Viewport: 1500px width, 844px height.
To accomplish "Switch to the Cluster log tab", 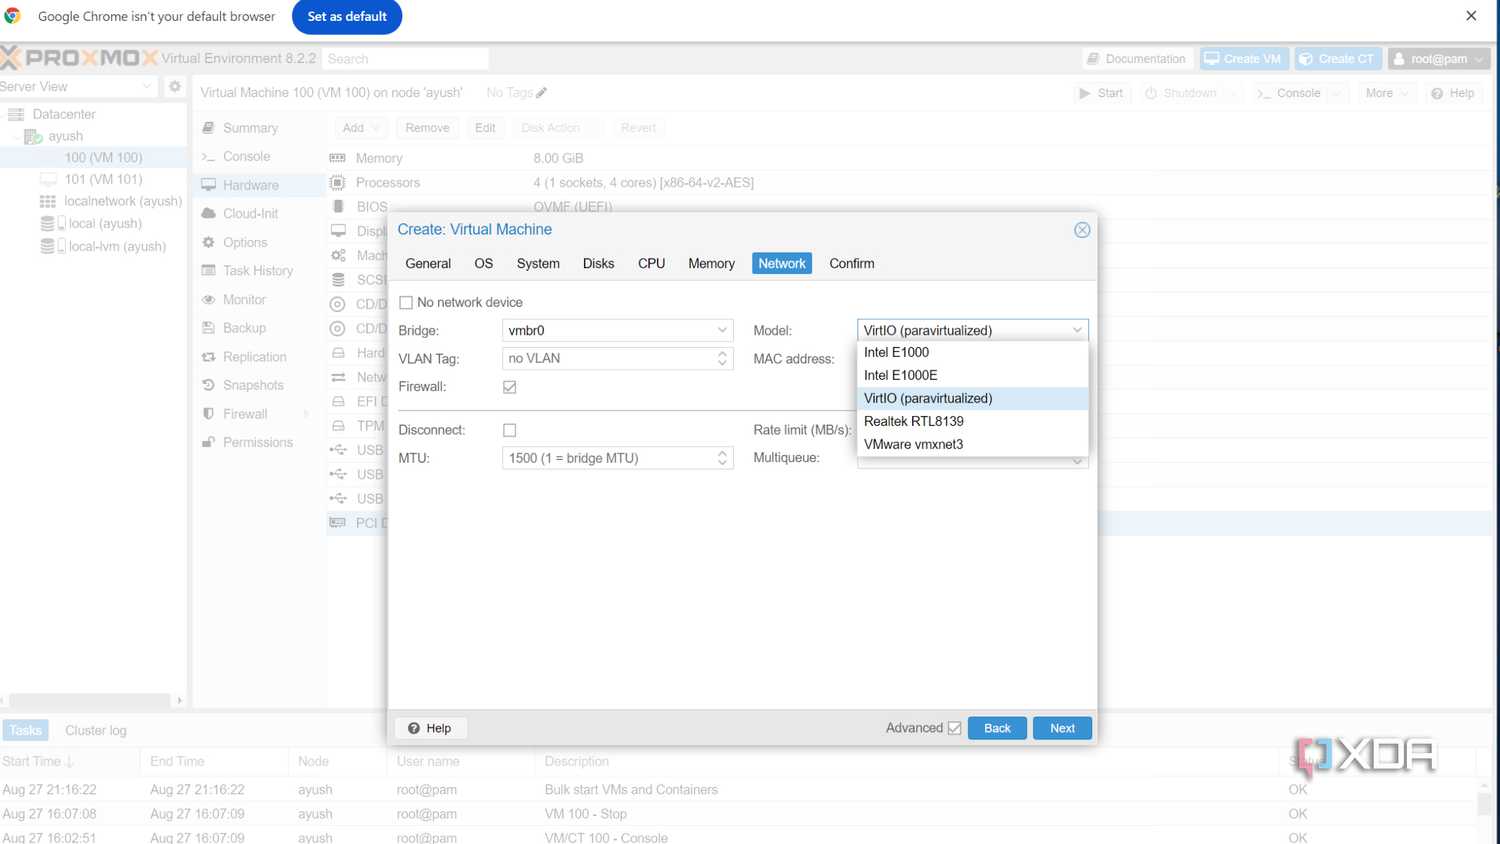I will 96,730.
